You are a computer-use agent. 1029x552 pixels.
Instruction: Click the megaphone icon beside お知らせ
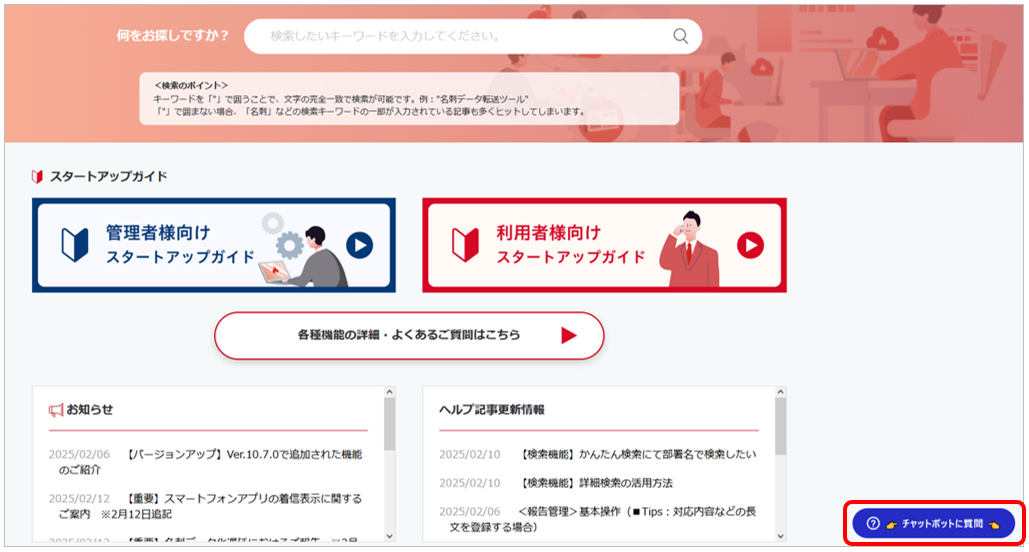click(56, 410)
